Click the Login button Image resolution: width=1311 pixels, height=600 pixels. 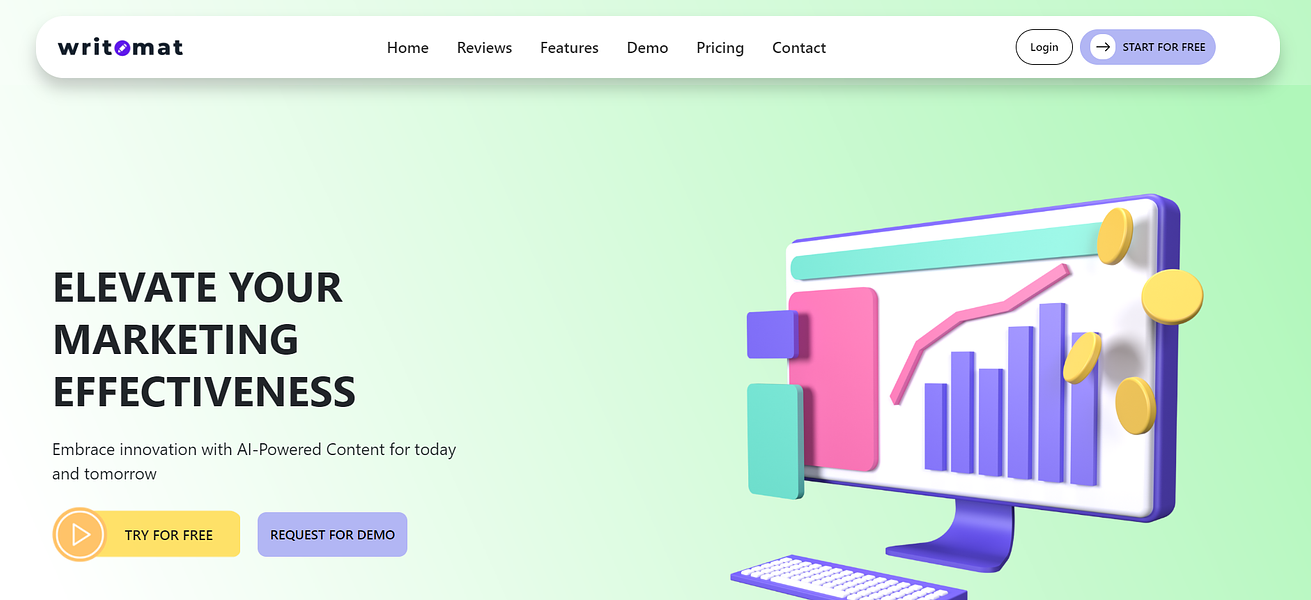click(x=1044, y=47)
